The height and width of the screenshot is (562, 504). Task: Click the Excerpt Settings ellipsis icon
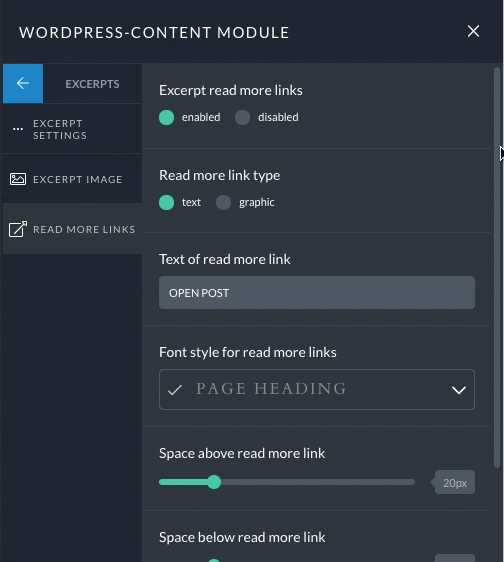click(x=18, y=129)
